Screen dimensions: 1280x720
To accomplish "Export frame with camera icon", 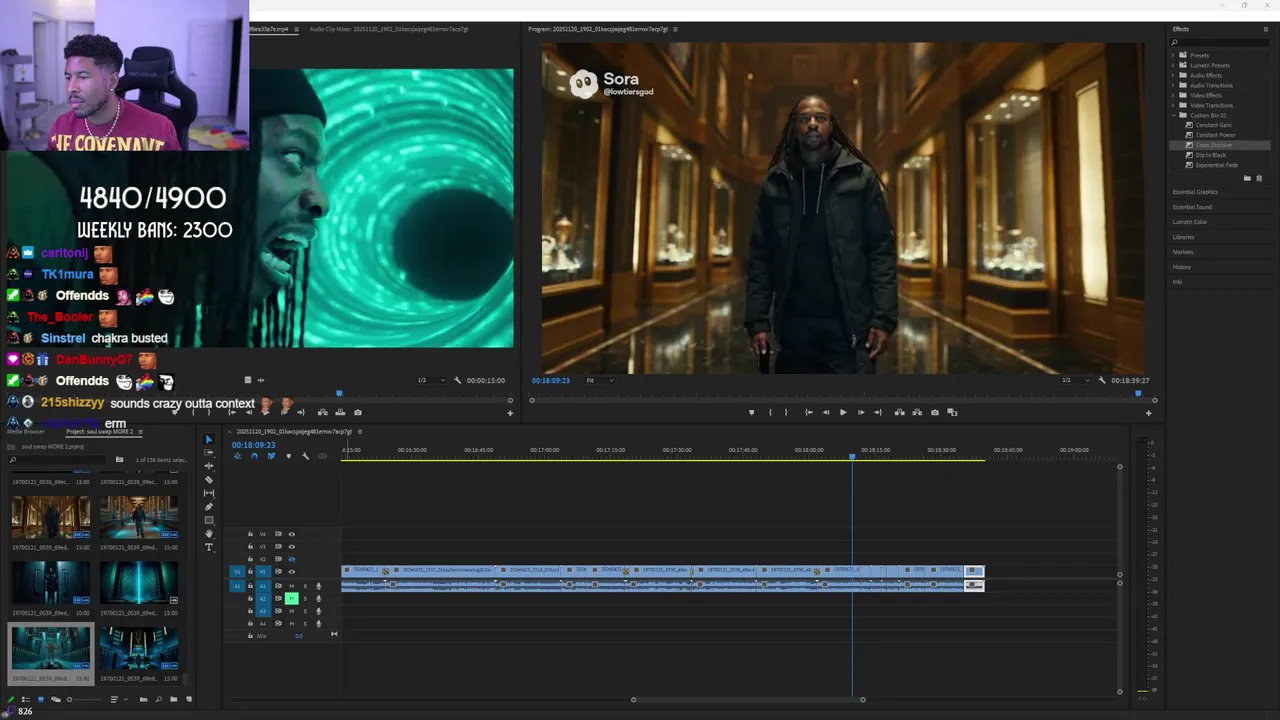I will 935,412.
